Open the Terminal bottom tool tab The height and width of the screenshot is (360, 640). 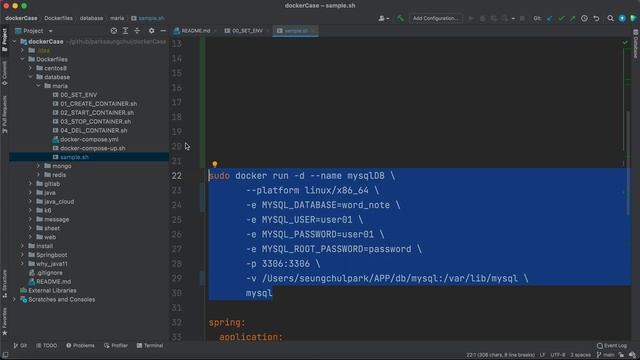(x=150, y=346)
